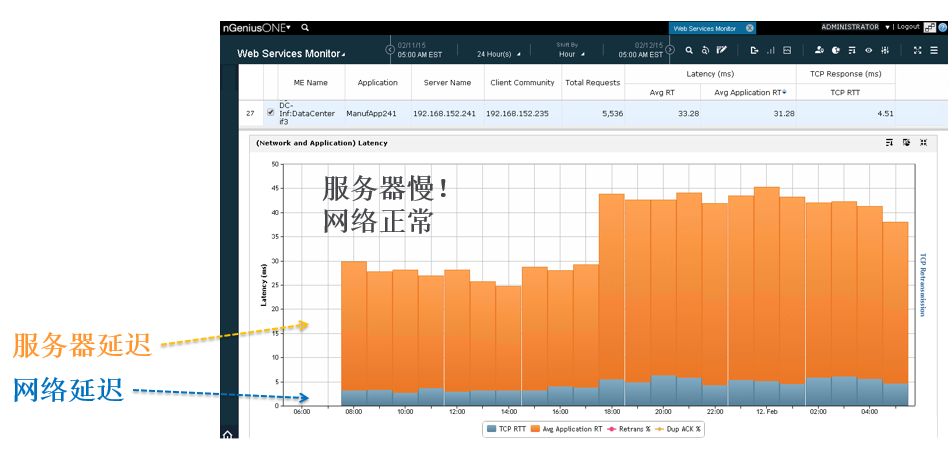The image size is (948, 456).
Task: Step time range back with left arrow
Action: coord(390,50)
